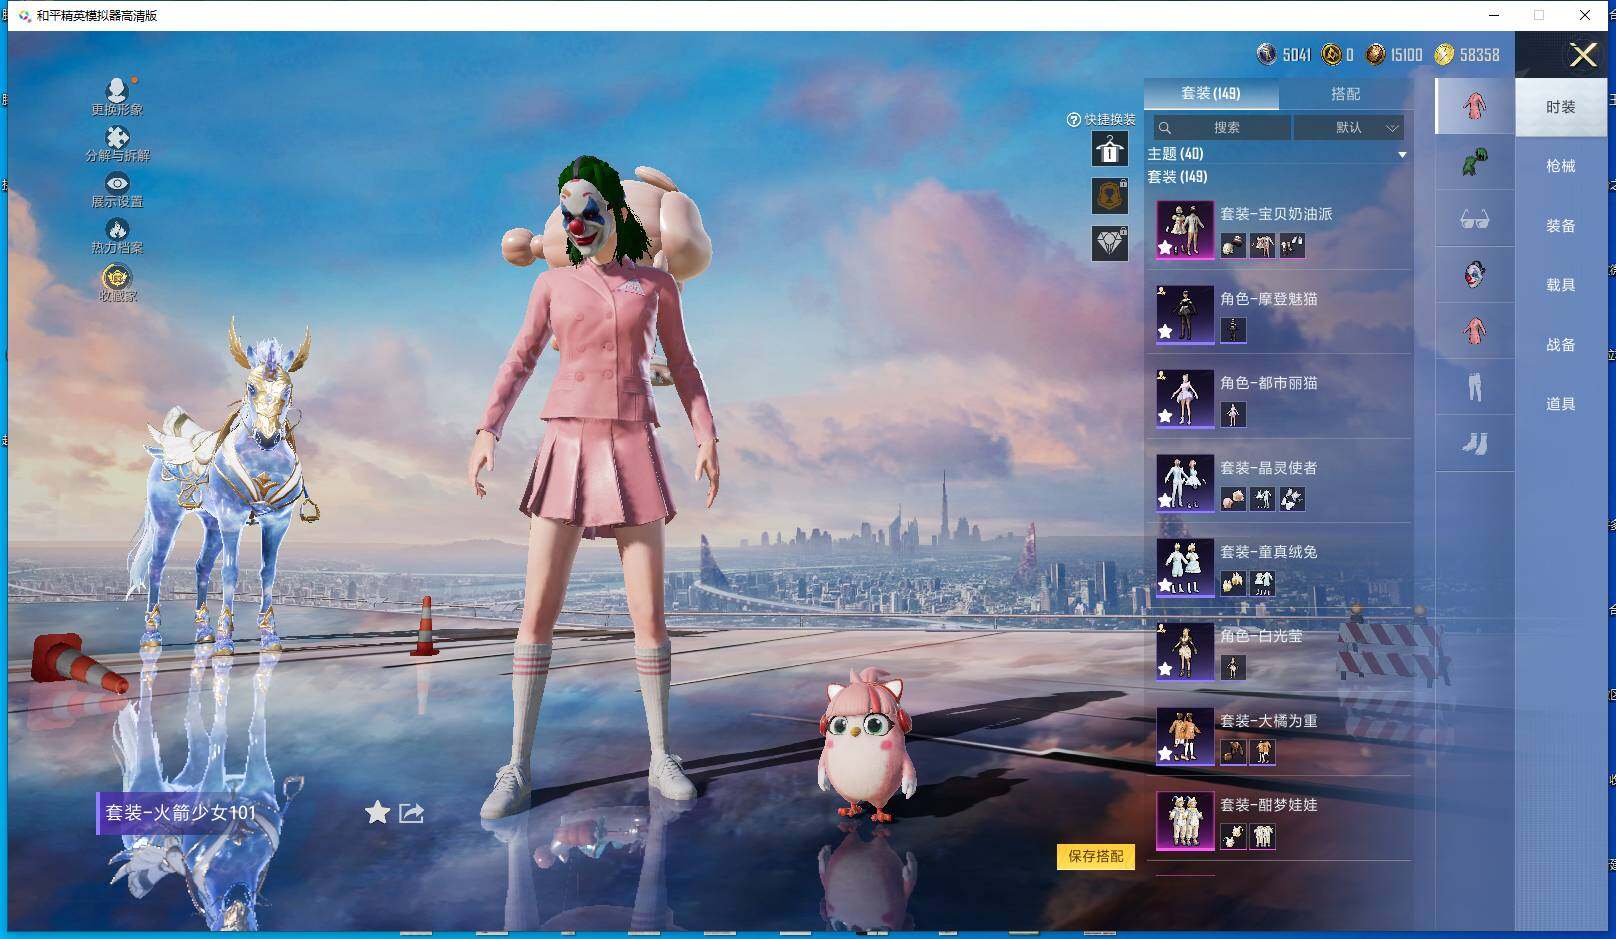Image resolution: width=1616 pixels, height=939 pixels.
Task: Select the clown mask category icon
Action: click(1474, 274)
